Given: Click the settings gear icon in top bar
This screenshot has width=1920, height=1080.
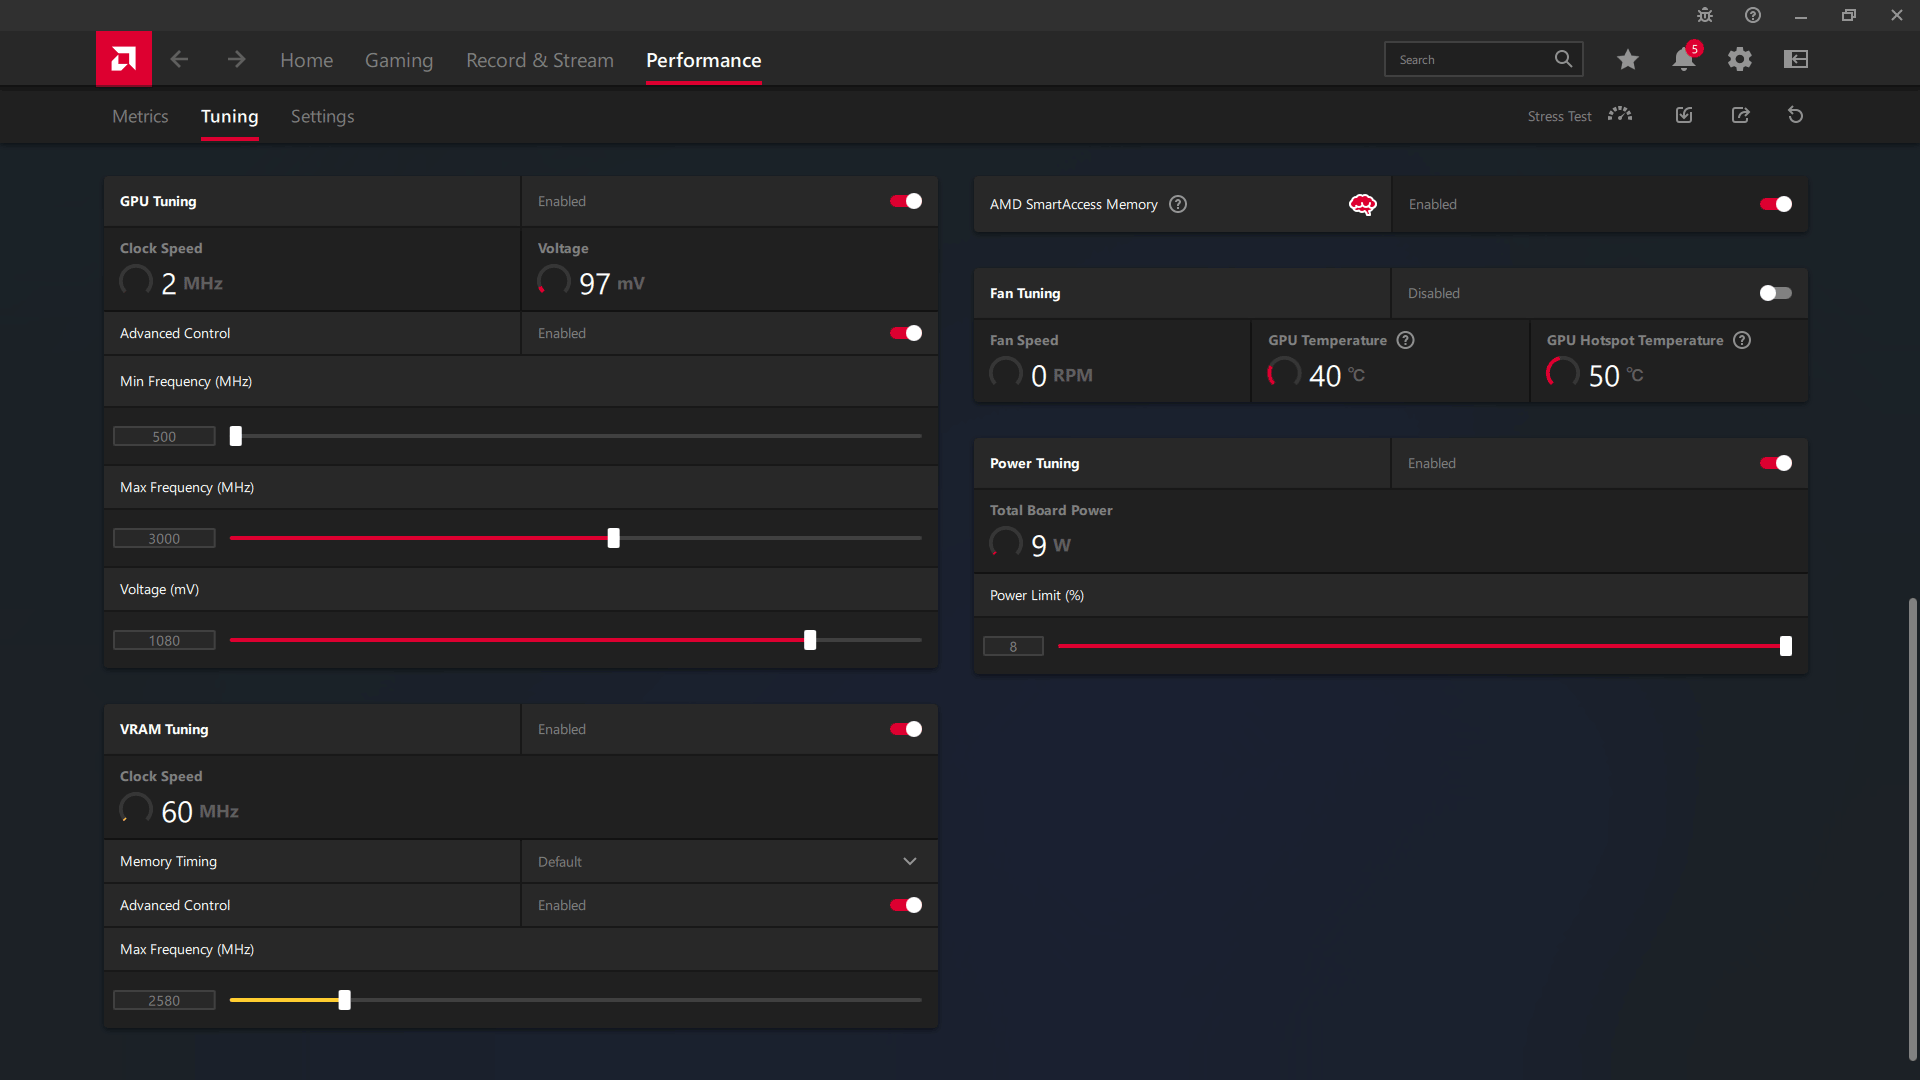Looking at the screenshot, I should coord(1739,59).
